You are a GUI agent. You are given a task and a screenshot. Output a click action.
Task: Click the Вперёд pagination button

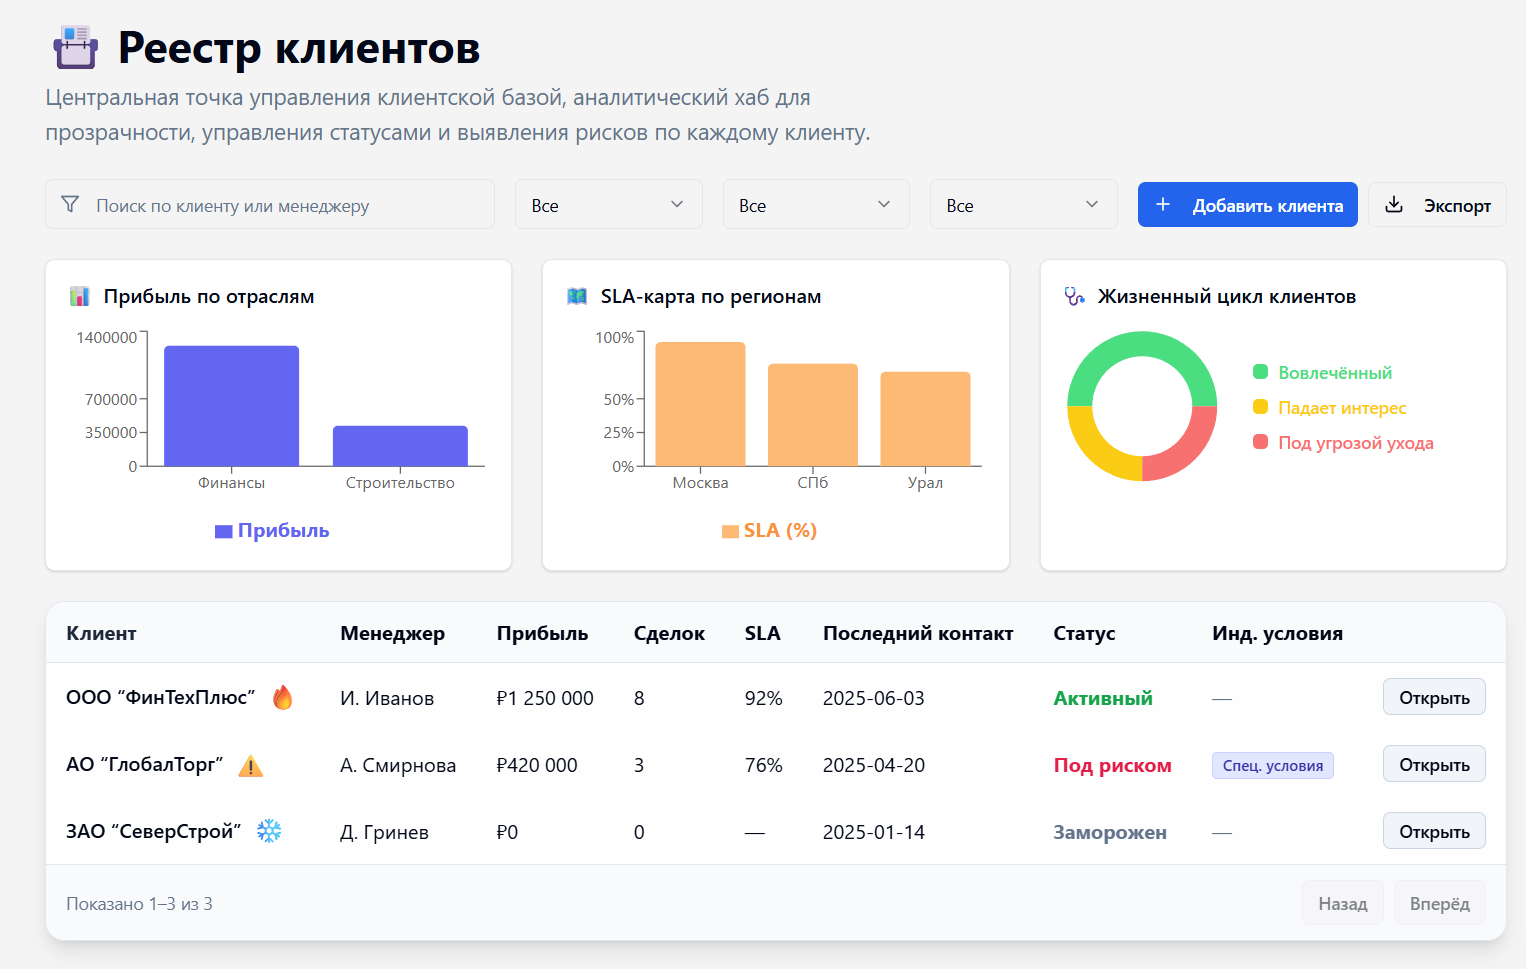pyautogui.click(x=1440, y=903)
